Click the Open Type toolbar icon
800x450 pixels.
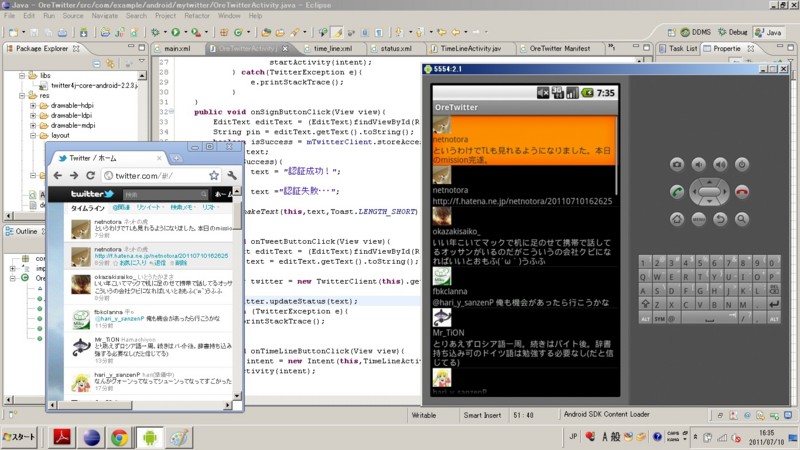click(x=266, y=32)
